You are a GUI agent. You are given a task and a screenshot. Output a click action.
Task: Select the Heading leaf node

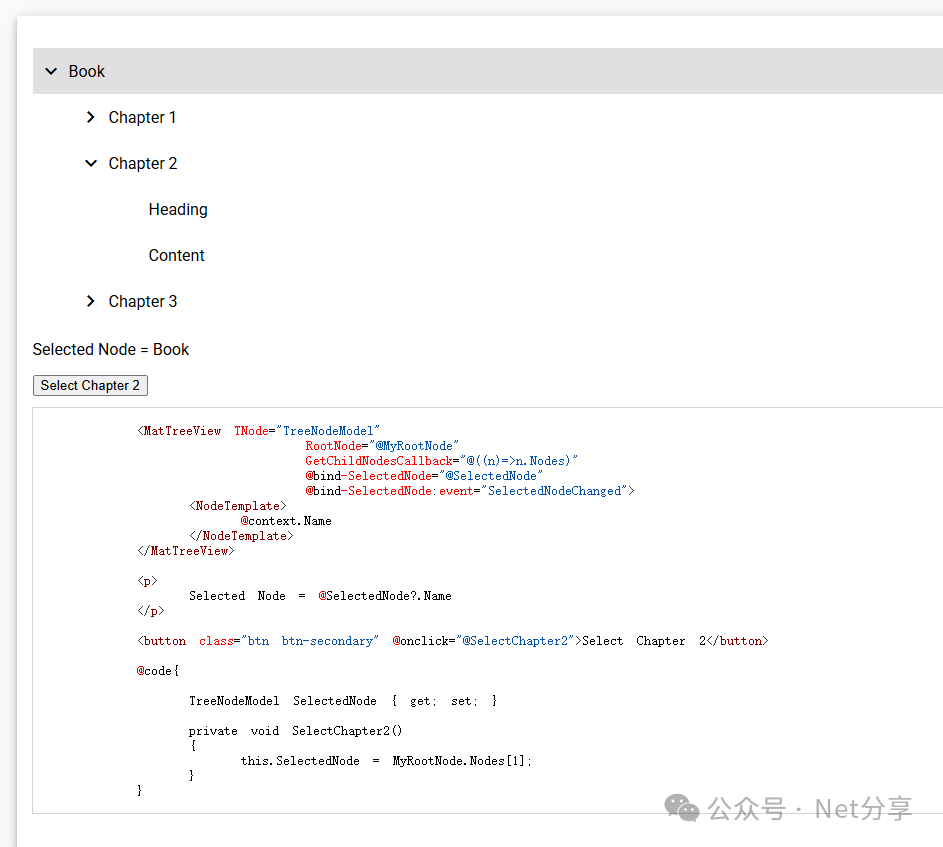[178, 209]
